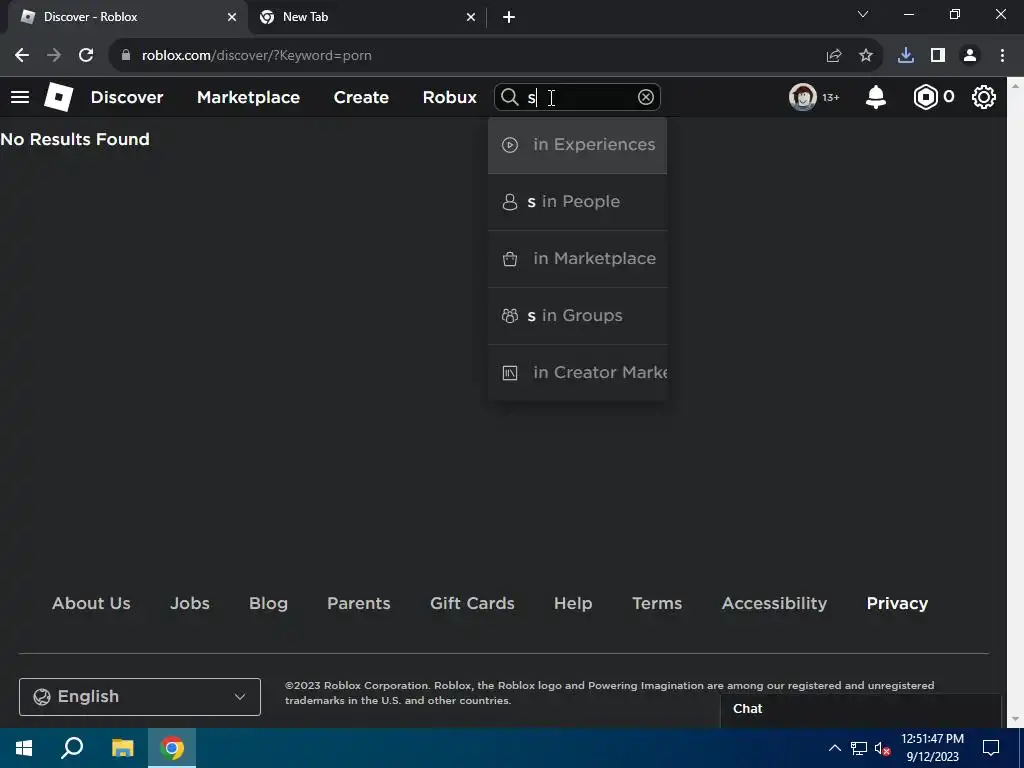
Task: Open Windows notification center
Action: pyautogui.click(x=991, y=748)
